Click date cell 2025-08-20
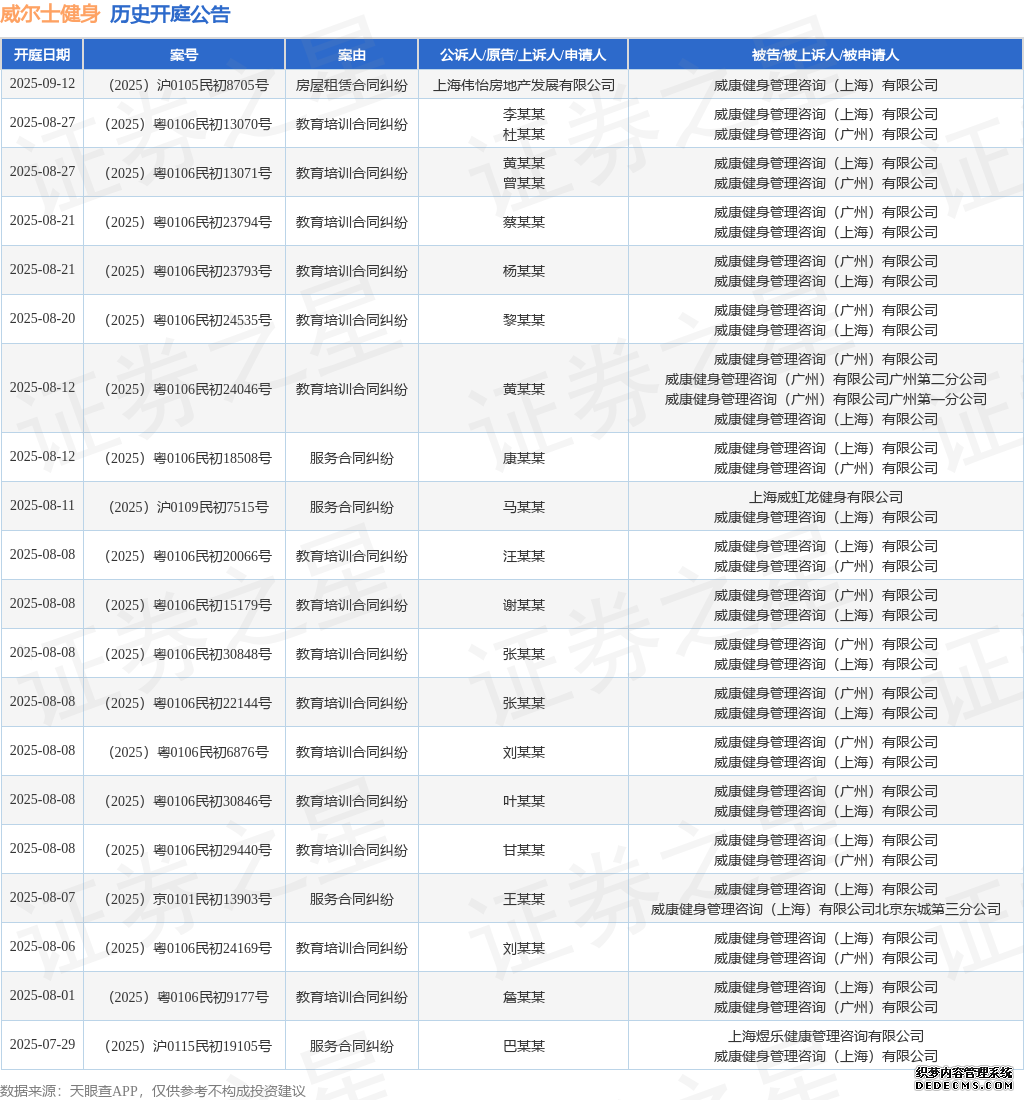Image resolution: width=1024 pixels, height=1100 pixels. [x=42, y=318]
